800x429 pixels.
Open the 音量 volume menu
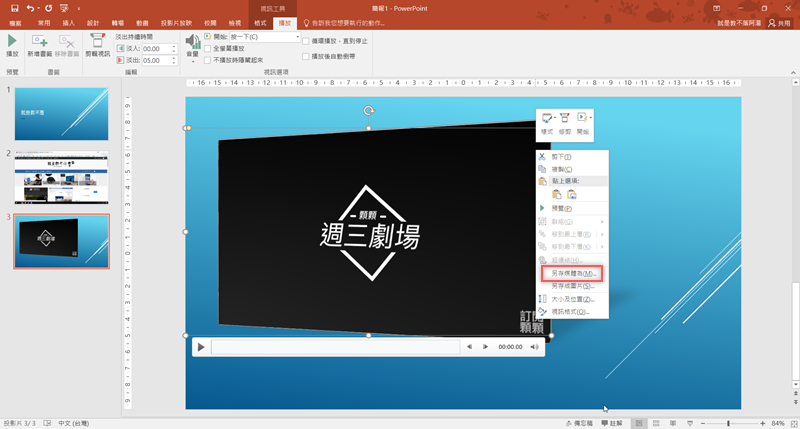192,48
